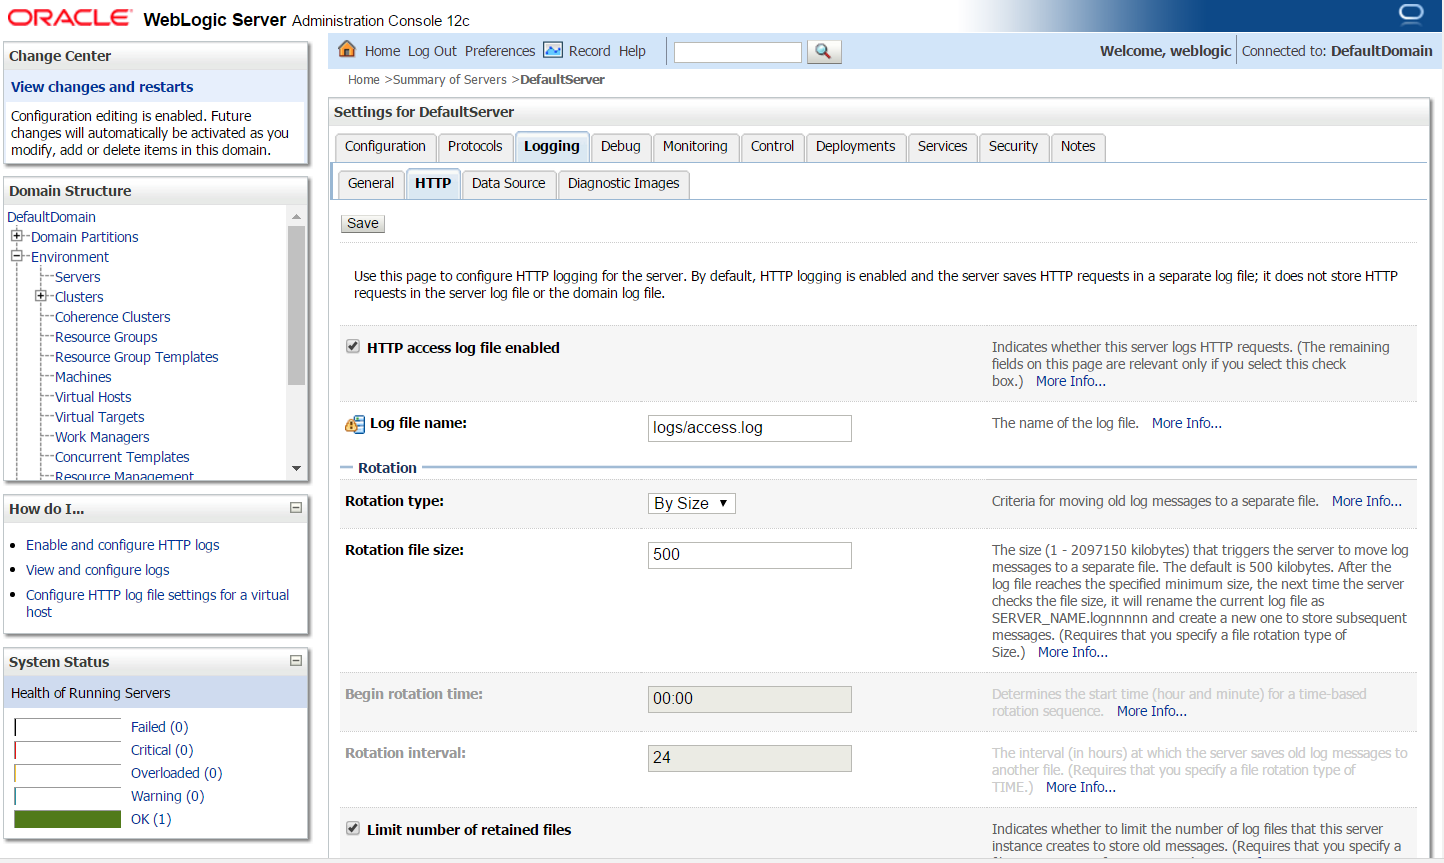Uncheck HTTP access log file enabled
1444x863 pixels.
[x=352, y=345]
